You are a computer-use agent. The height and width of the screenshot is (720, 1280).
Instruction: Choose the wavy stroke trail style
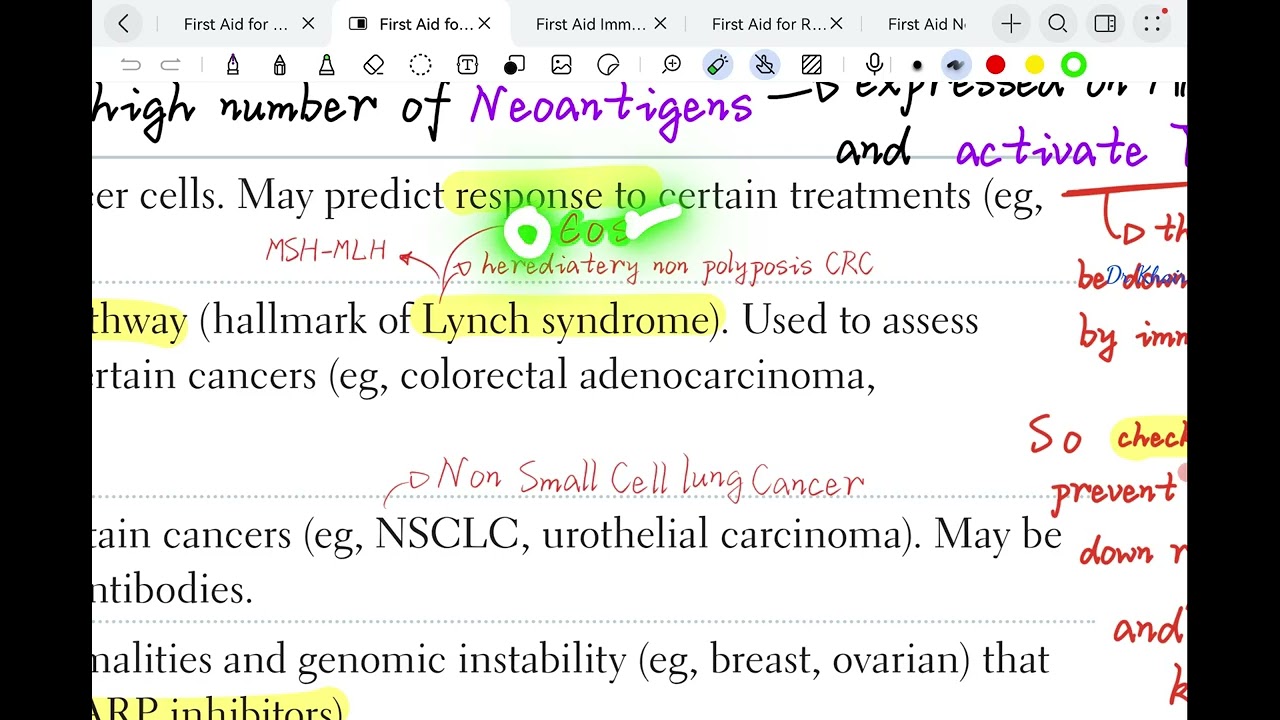point(956,65)
